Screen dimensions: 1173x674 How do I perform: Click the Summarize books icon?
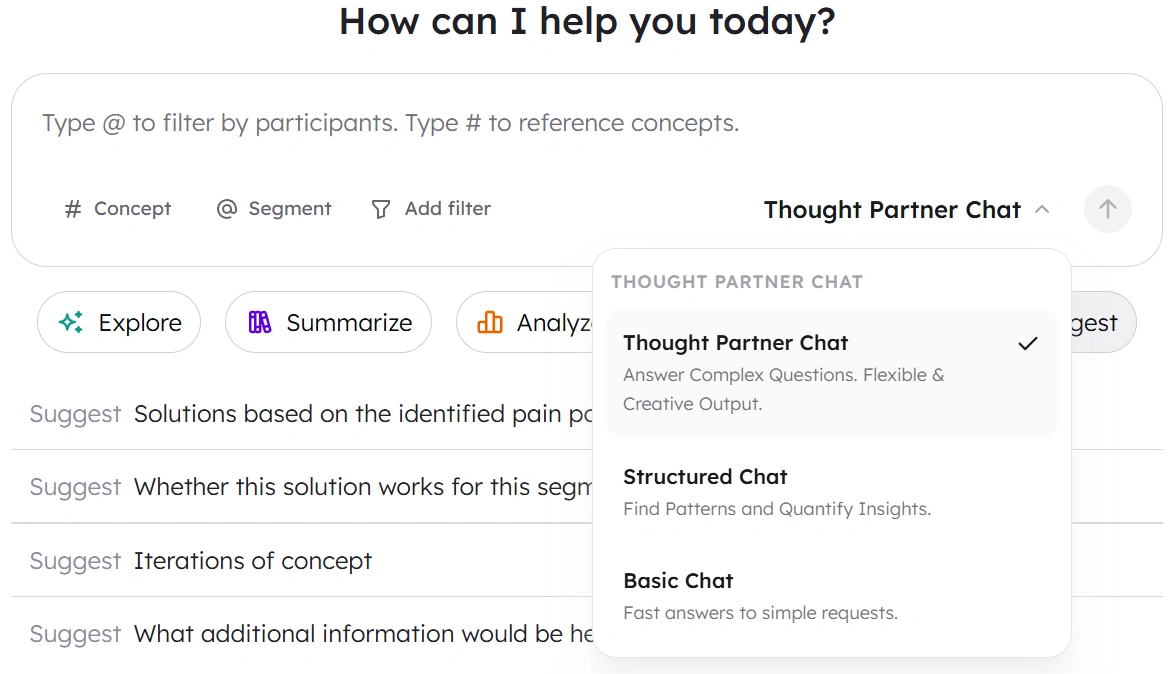tap(260, 322)
